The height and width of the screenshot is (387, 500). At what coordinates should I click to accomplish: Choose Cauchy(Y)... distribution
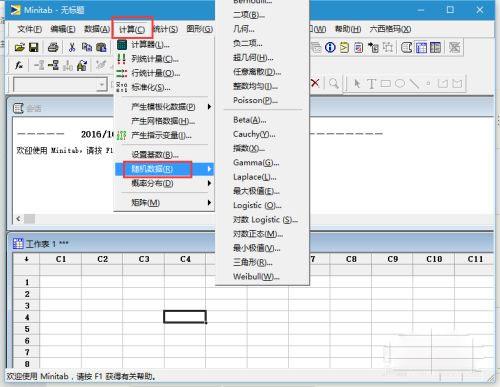coord(263,134)
